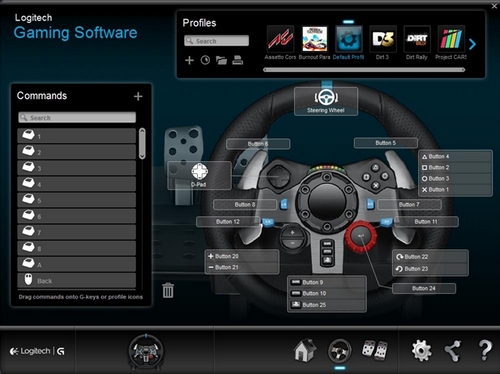
Task: Open the settings gear in bottom bar
Action: [x=422, y=351]
